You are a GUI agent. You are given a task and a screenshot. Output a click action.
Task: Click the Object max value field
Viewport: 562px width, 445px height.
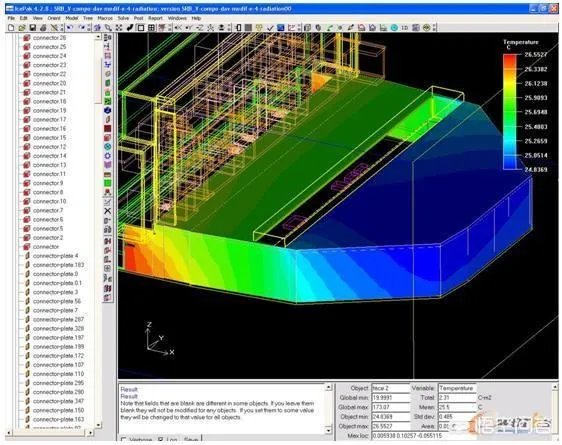(x=390, y=426)
